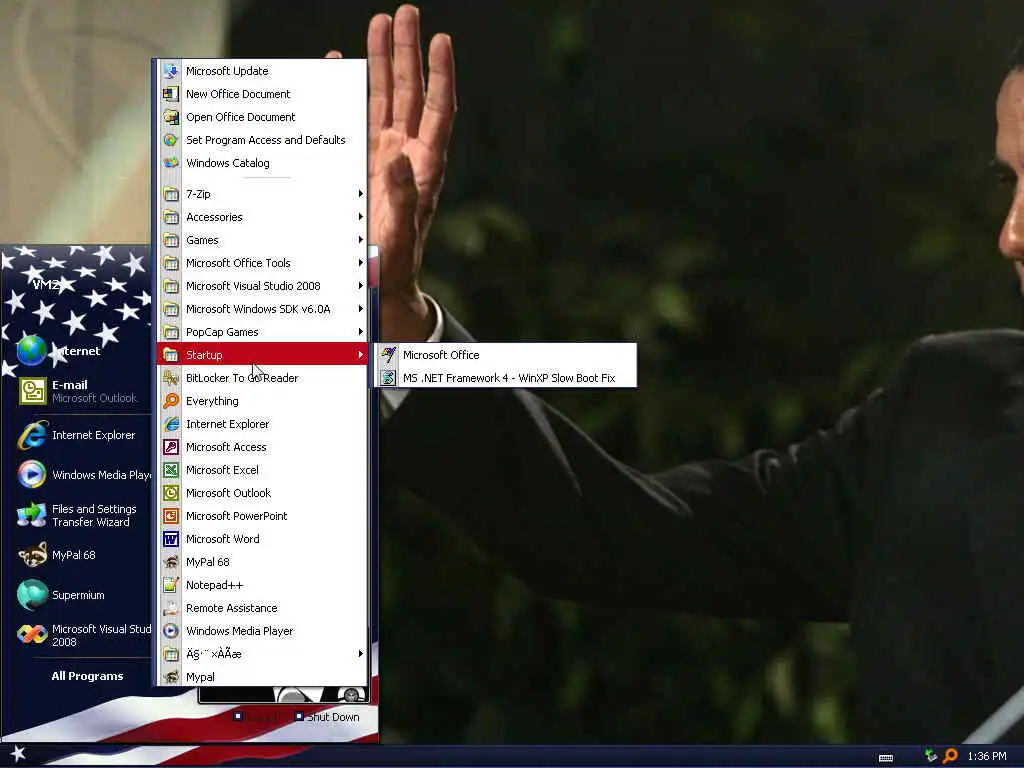Click the Open Office Document icon
1024x768 pixels.
coord(171,117)
